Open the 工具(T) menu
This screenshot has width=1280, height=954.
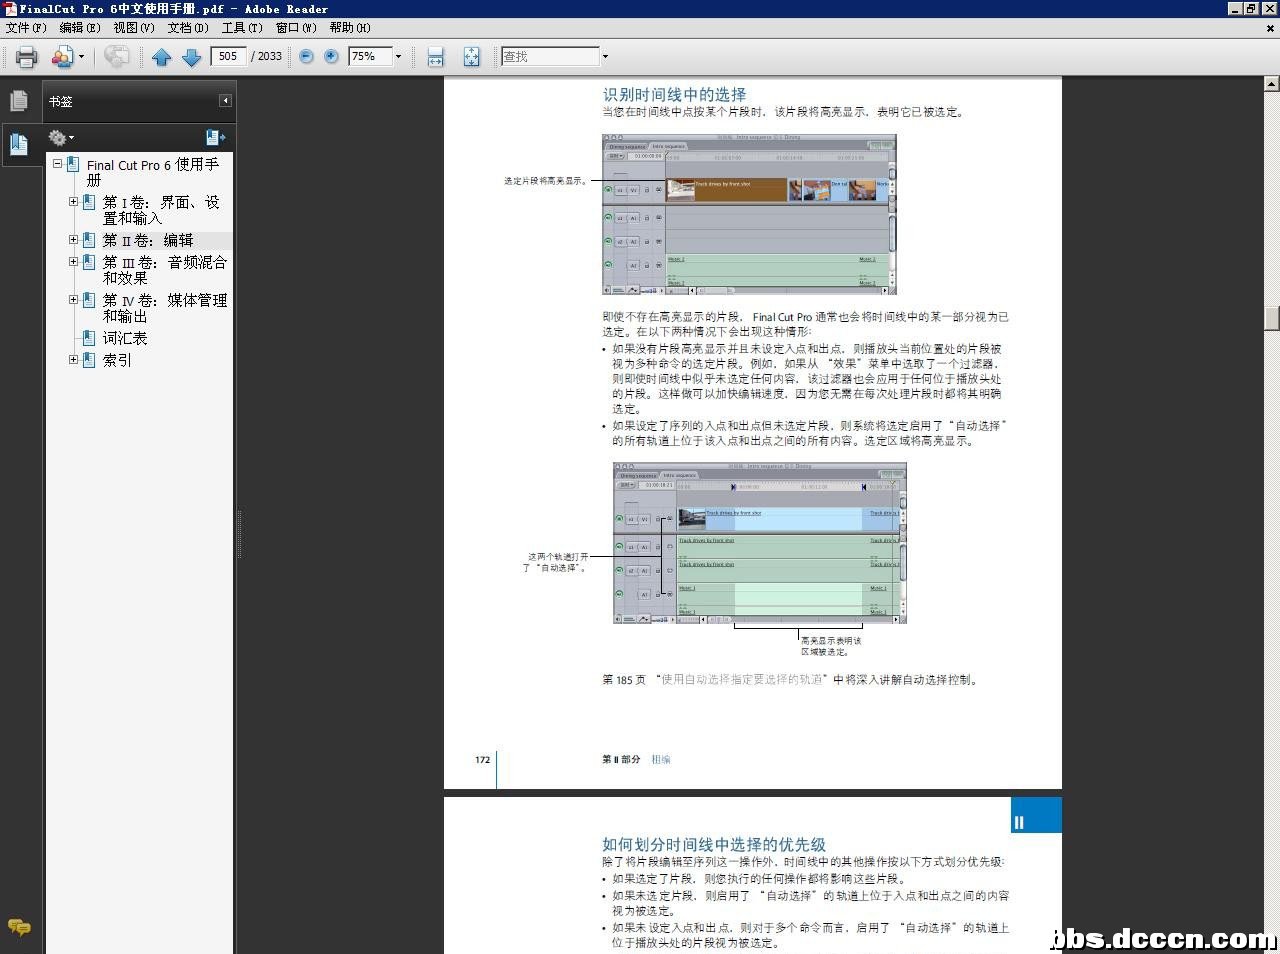242,28
